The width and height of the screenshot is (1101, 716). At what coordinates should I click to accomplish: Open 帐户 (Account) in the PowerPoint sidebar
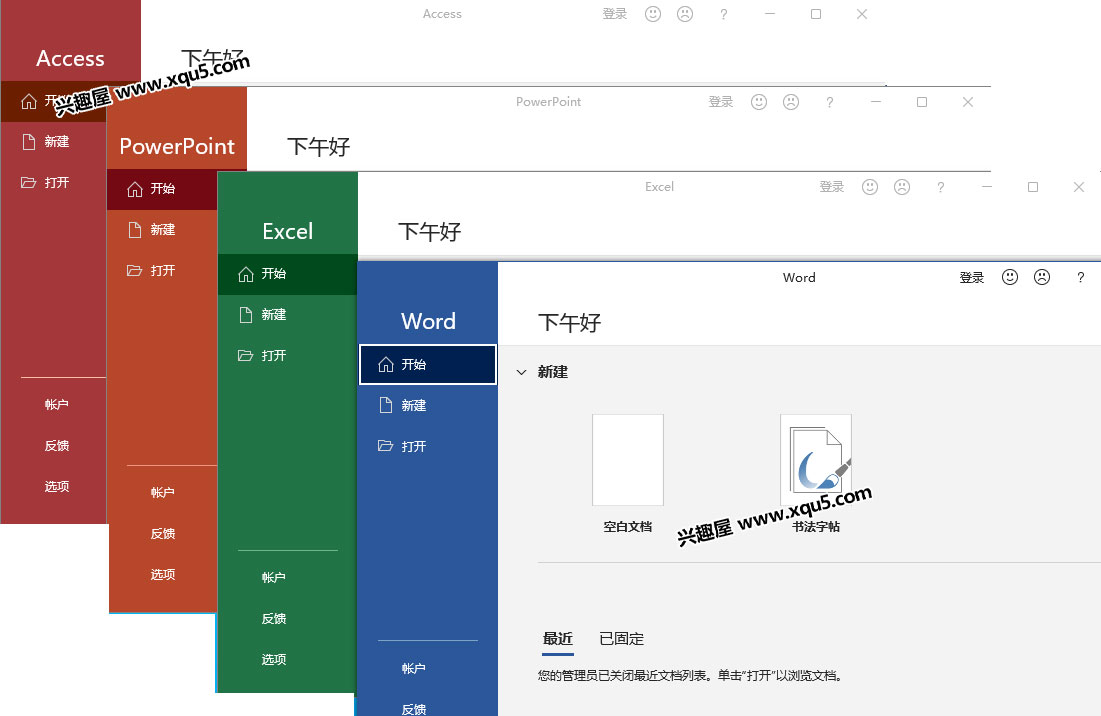point(163,492)
